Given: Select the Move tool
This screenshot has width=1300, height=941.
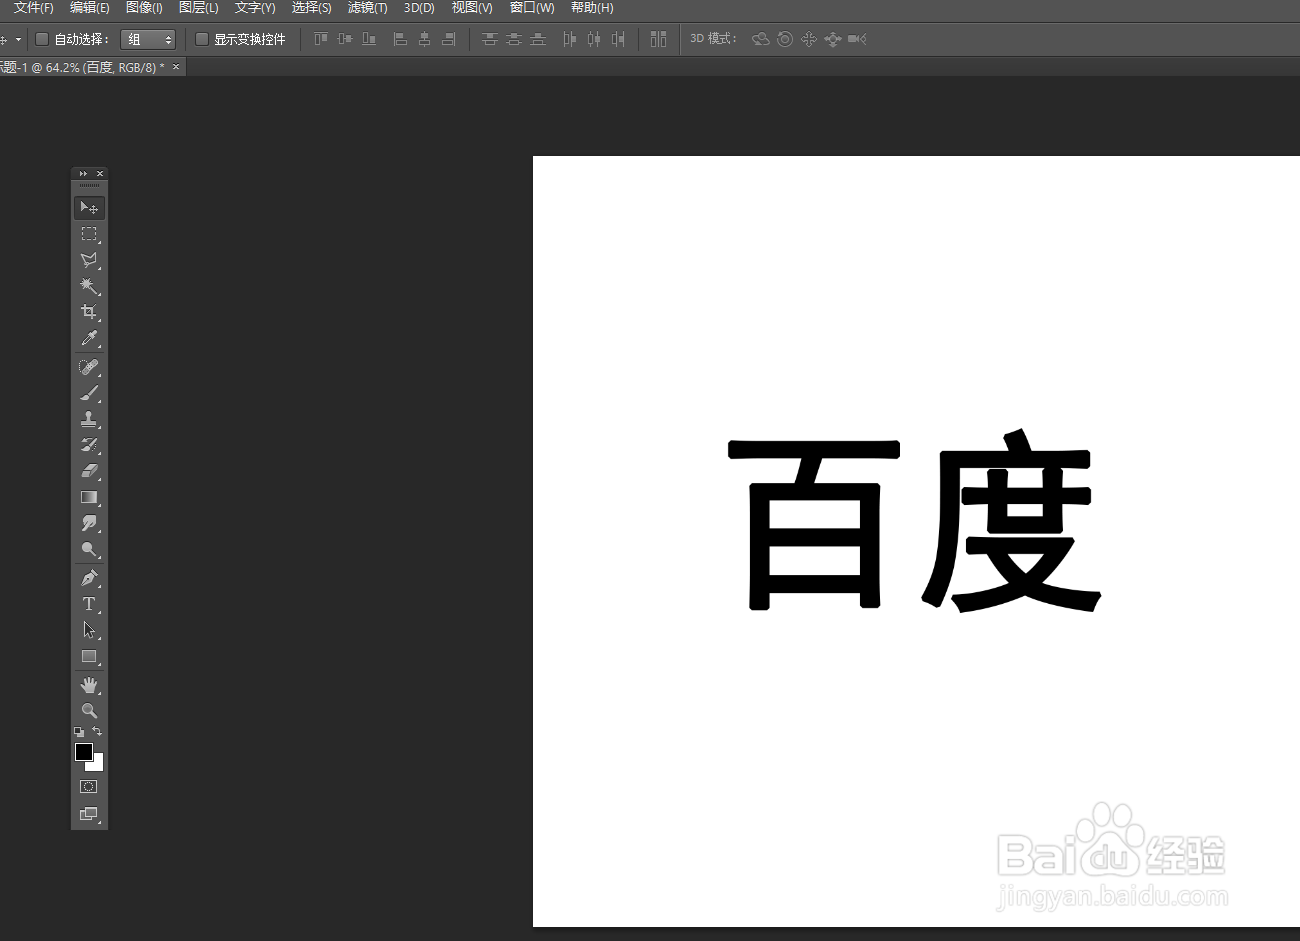Looking at the screenshot, I should [90, 207].
